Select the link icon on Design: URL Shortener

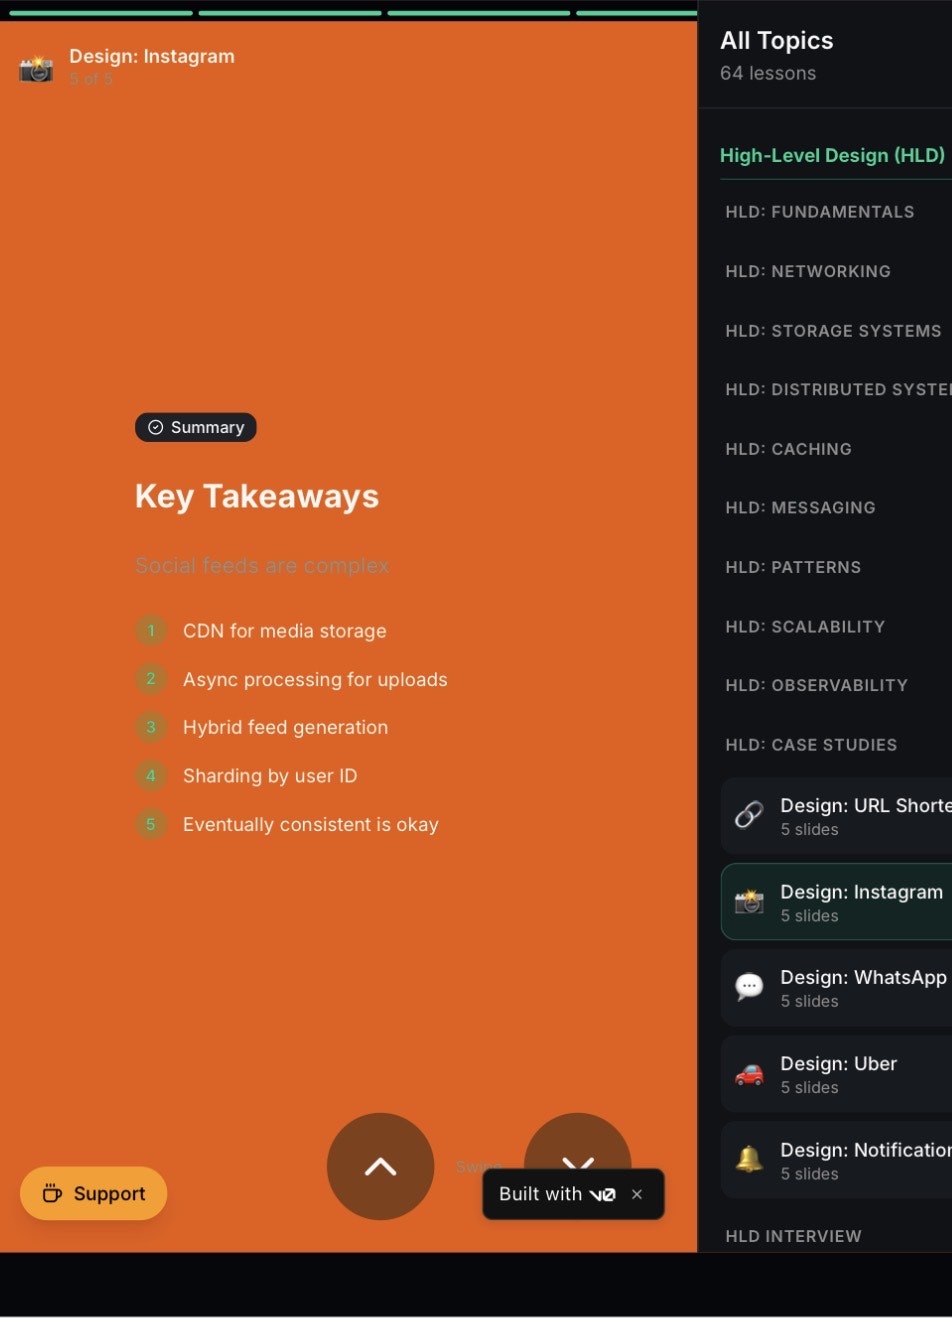(748, 815)
